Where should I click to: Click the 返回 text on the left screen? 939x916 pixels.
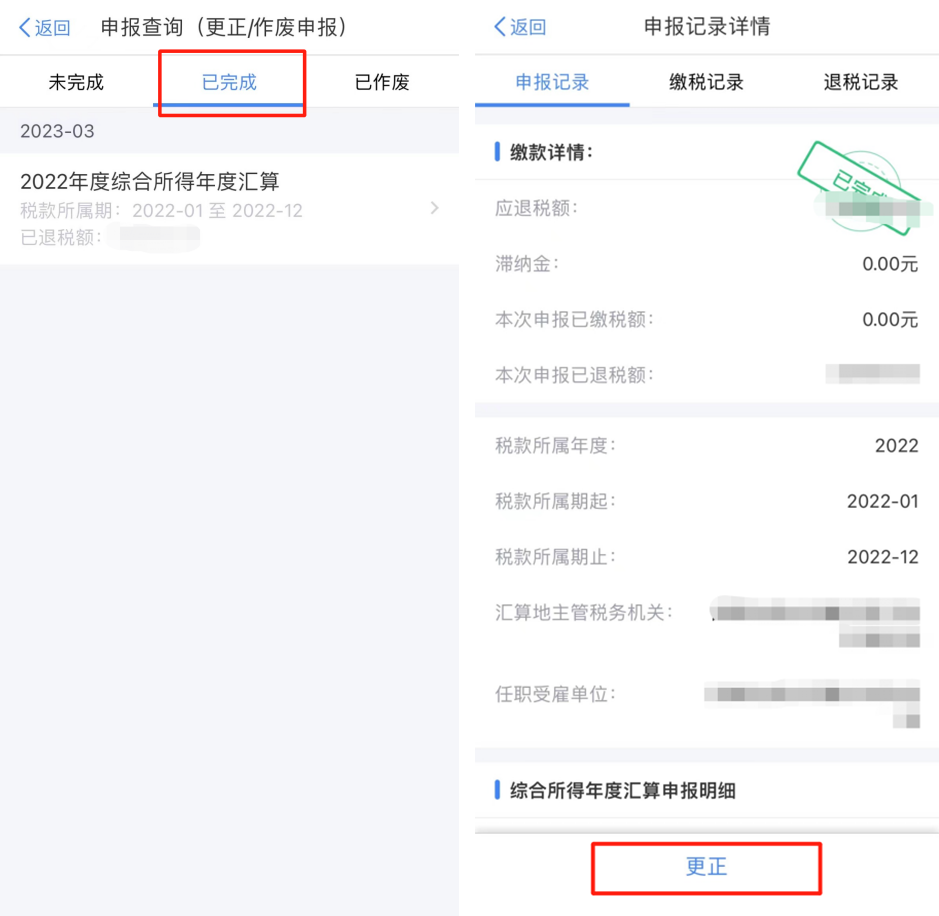tap(53, 28)
